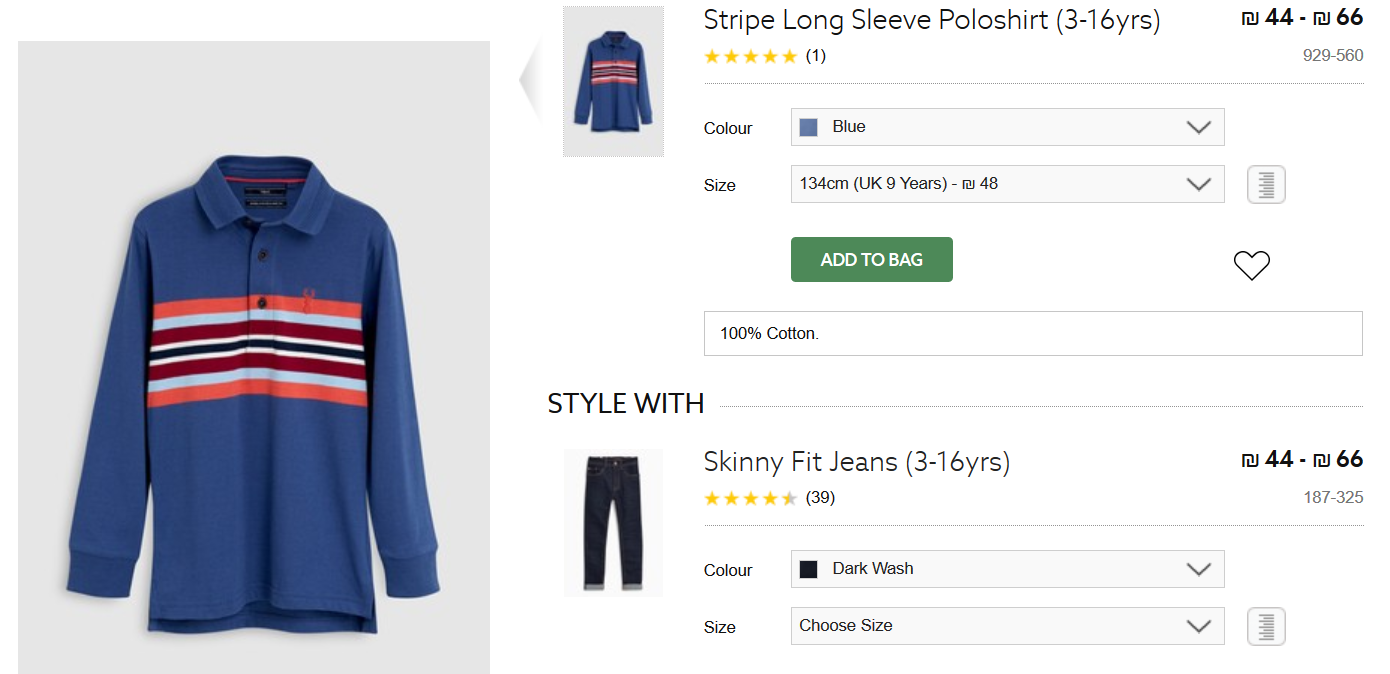Viewport: 1390px width, 674px height.
Task: Select the striped poloshirt thumbnail
Action: click(613, 81)
